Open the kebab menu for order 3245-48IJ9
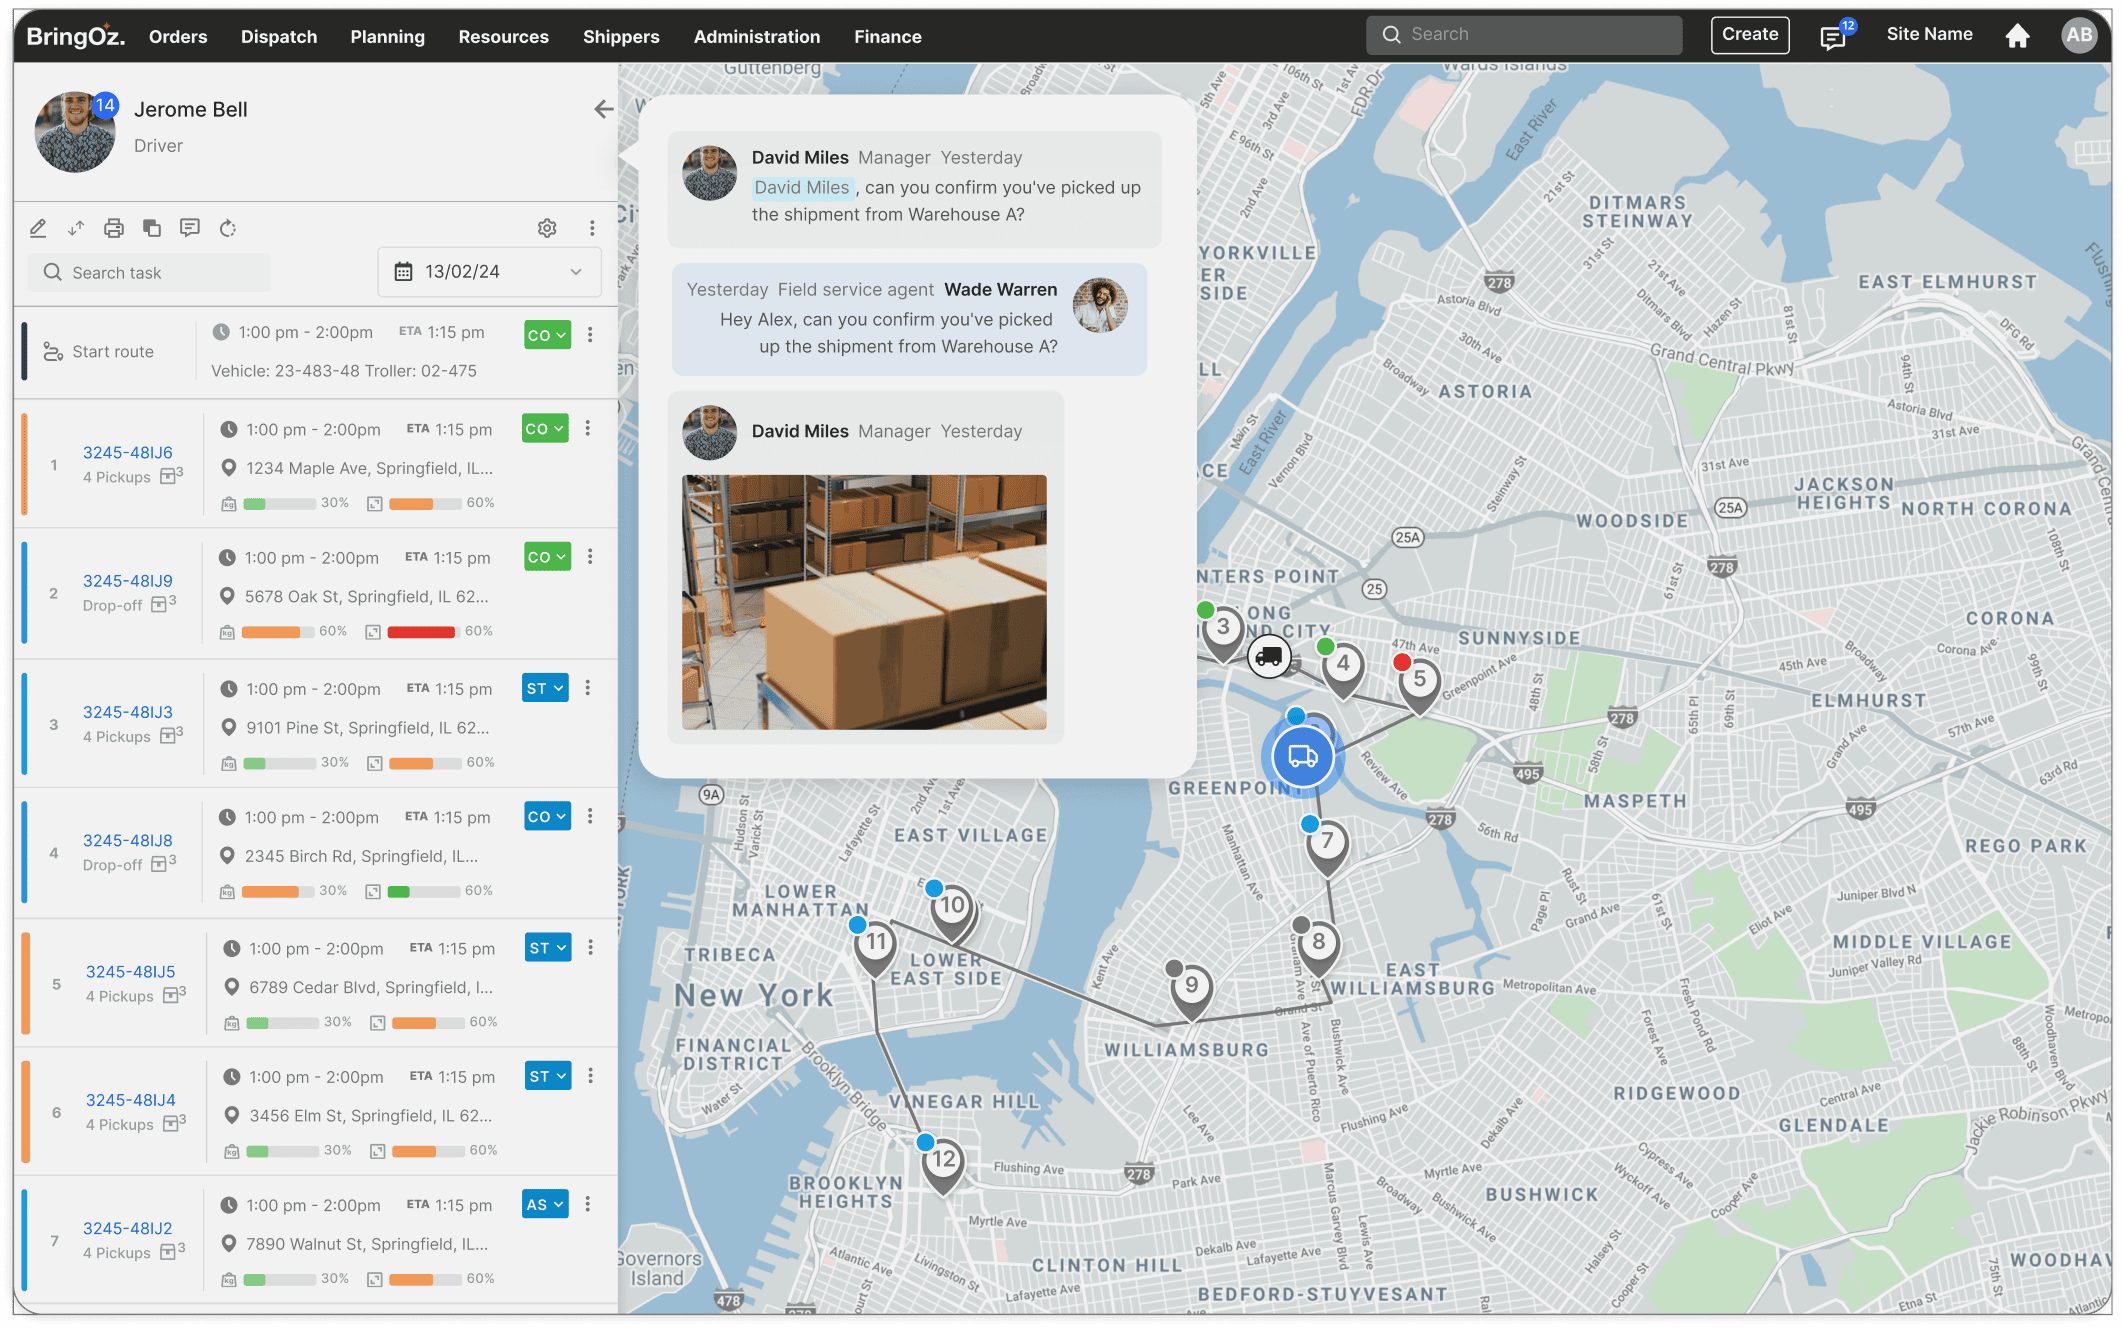The image size is (2122, 1328). pyautogui.click(x=590, y=556)
